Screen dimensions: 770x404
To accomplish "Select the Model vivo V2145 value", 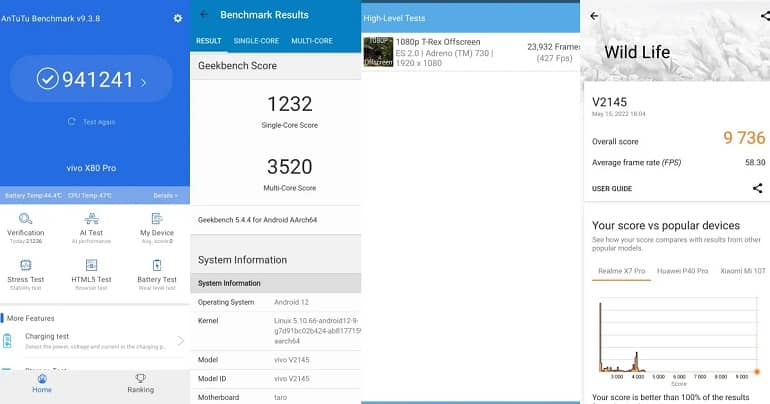I will click(292, 360).
